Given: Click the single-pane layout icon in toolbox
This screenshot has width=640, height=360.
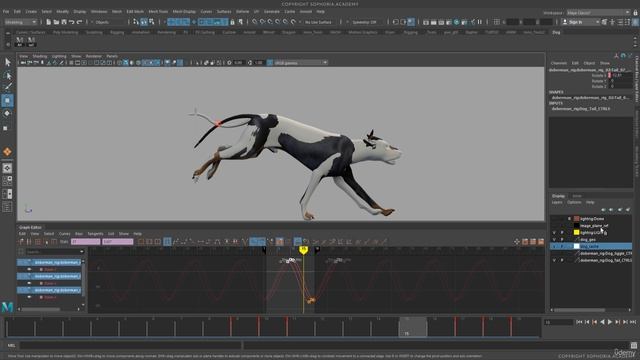Looking at the screenshot, I should point(7,168).
